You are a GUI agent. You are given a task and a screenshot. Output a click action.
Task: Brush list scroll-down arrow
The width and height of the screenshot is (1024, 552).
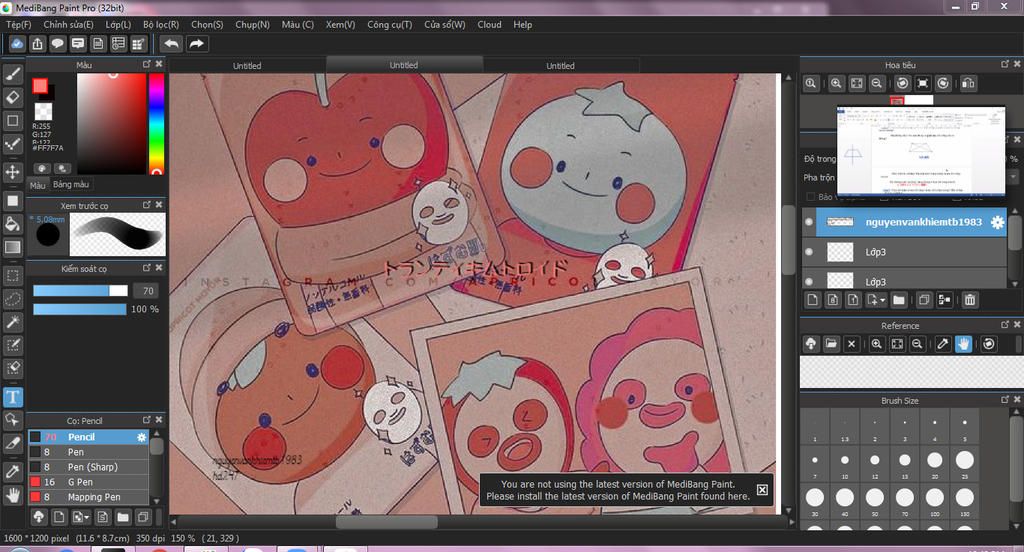pos(156,501)
